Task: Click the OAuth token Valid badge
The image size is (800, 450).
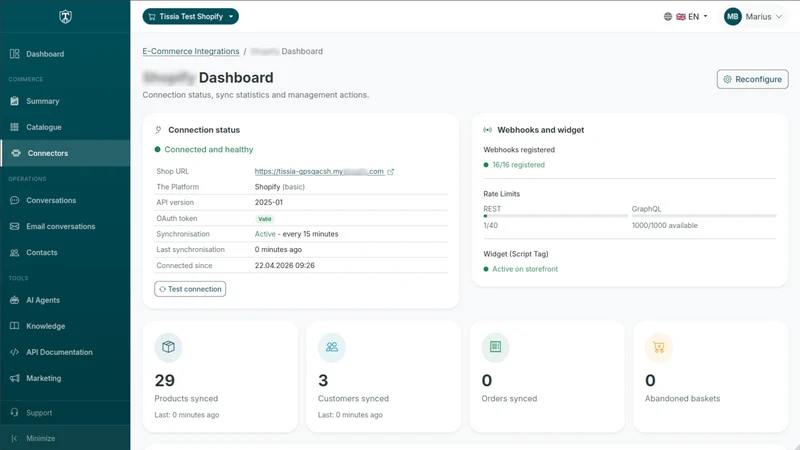Action: click(x=265, y=219)
